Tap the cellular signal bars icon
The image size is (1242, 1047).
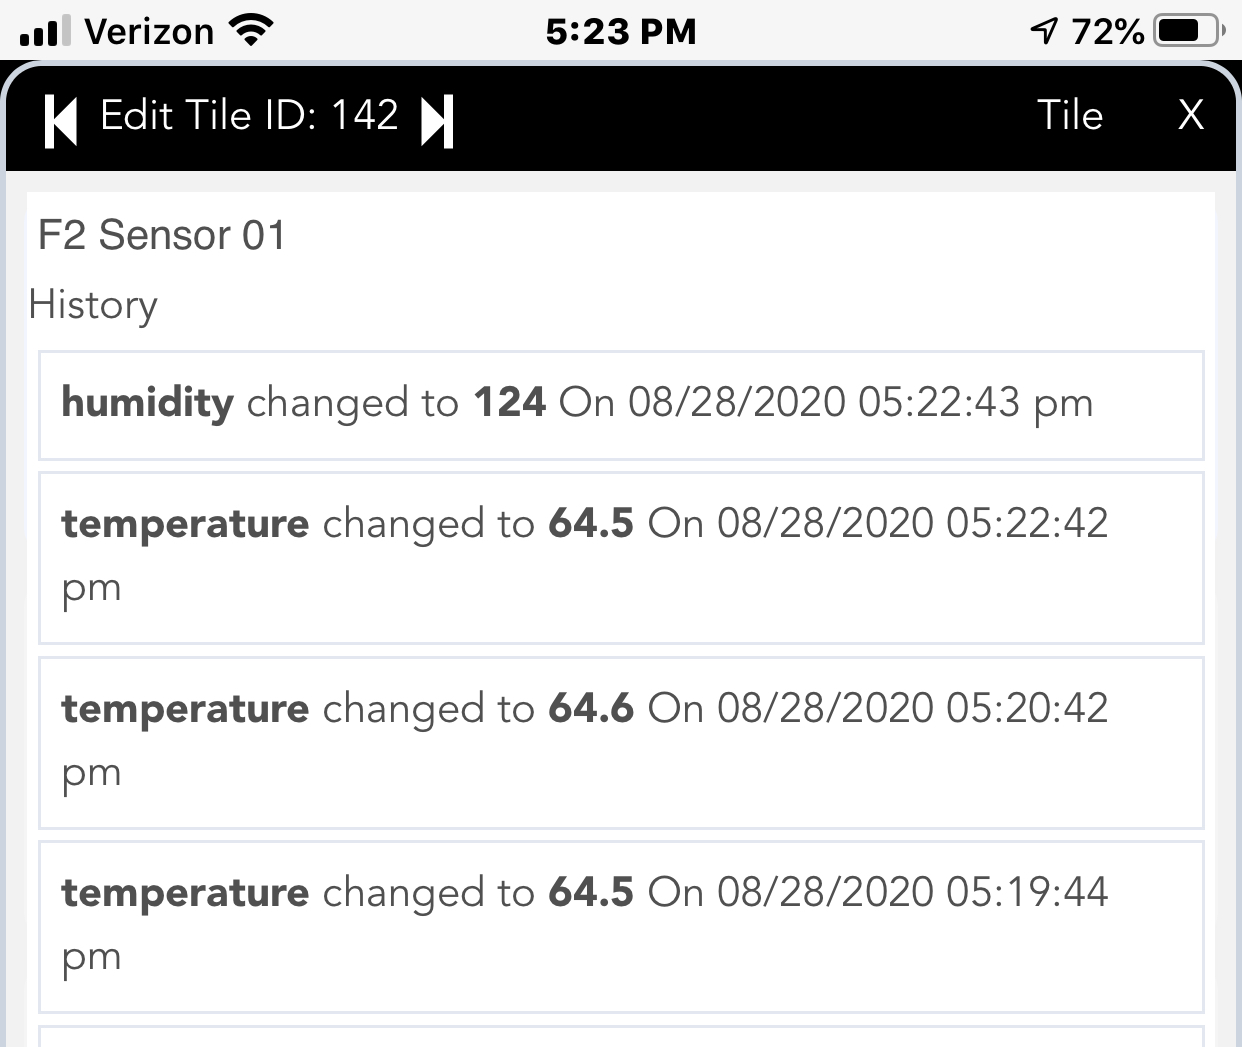[x=44, y=31]
